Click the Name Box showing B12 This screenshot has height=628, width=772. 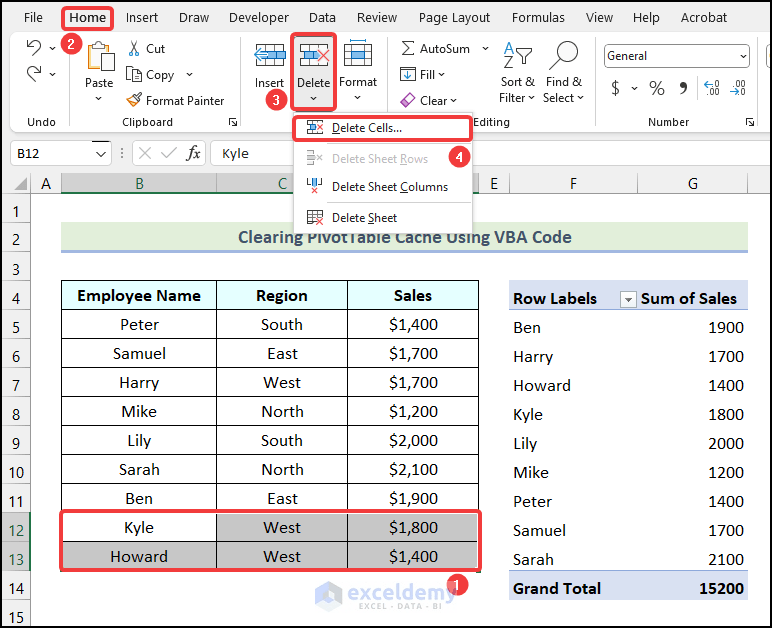click(54, 154)
